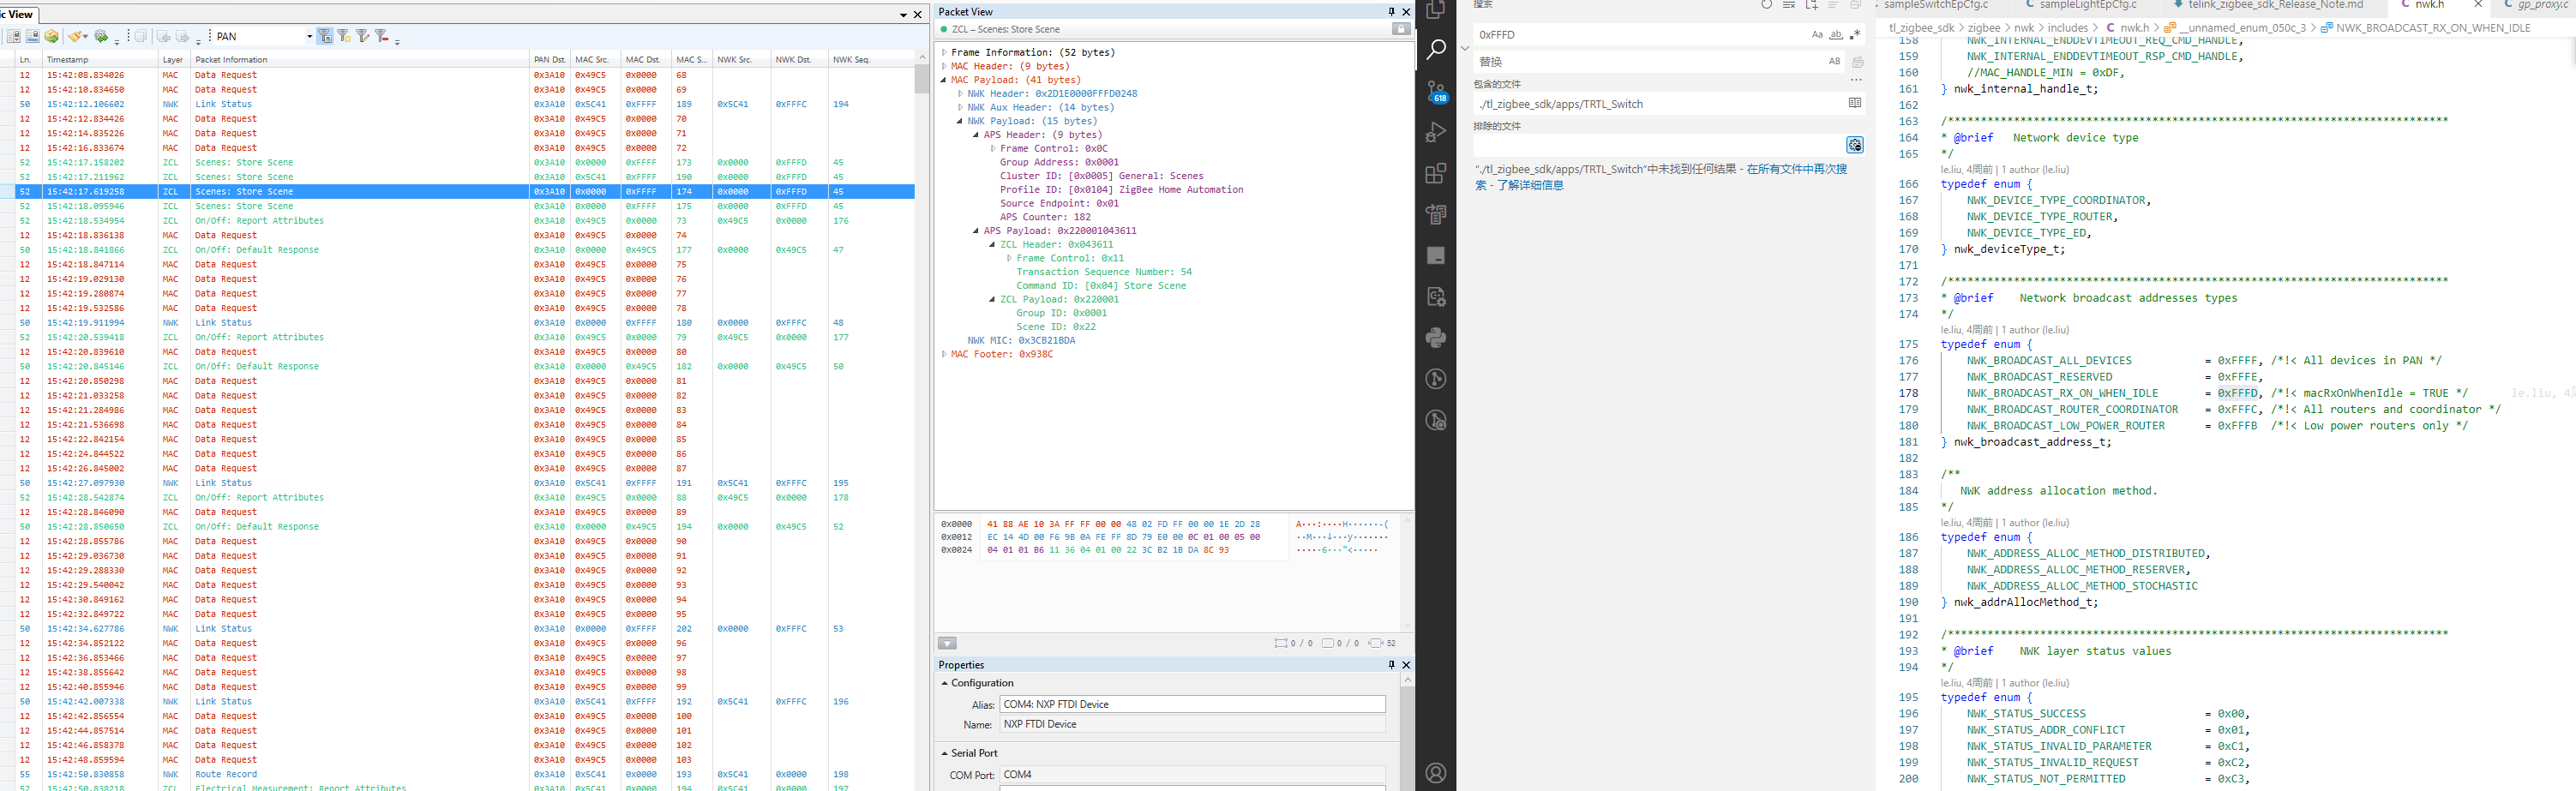Select the nwk.h editor tab
The height and width of the screenshot is (791, 2576).
(2430, 5)
